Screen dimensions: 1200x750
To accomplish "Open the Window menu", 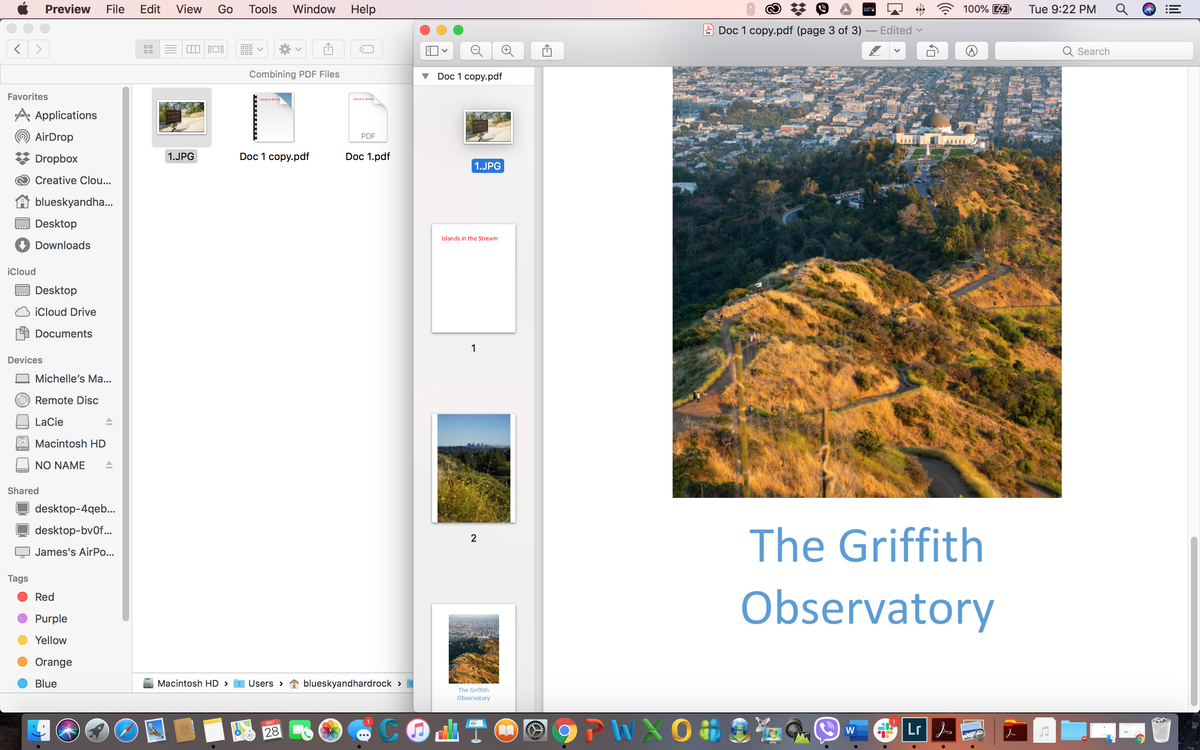I will pos(314,9).
